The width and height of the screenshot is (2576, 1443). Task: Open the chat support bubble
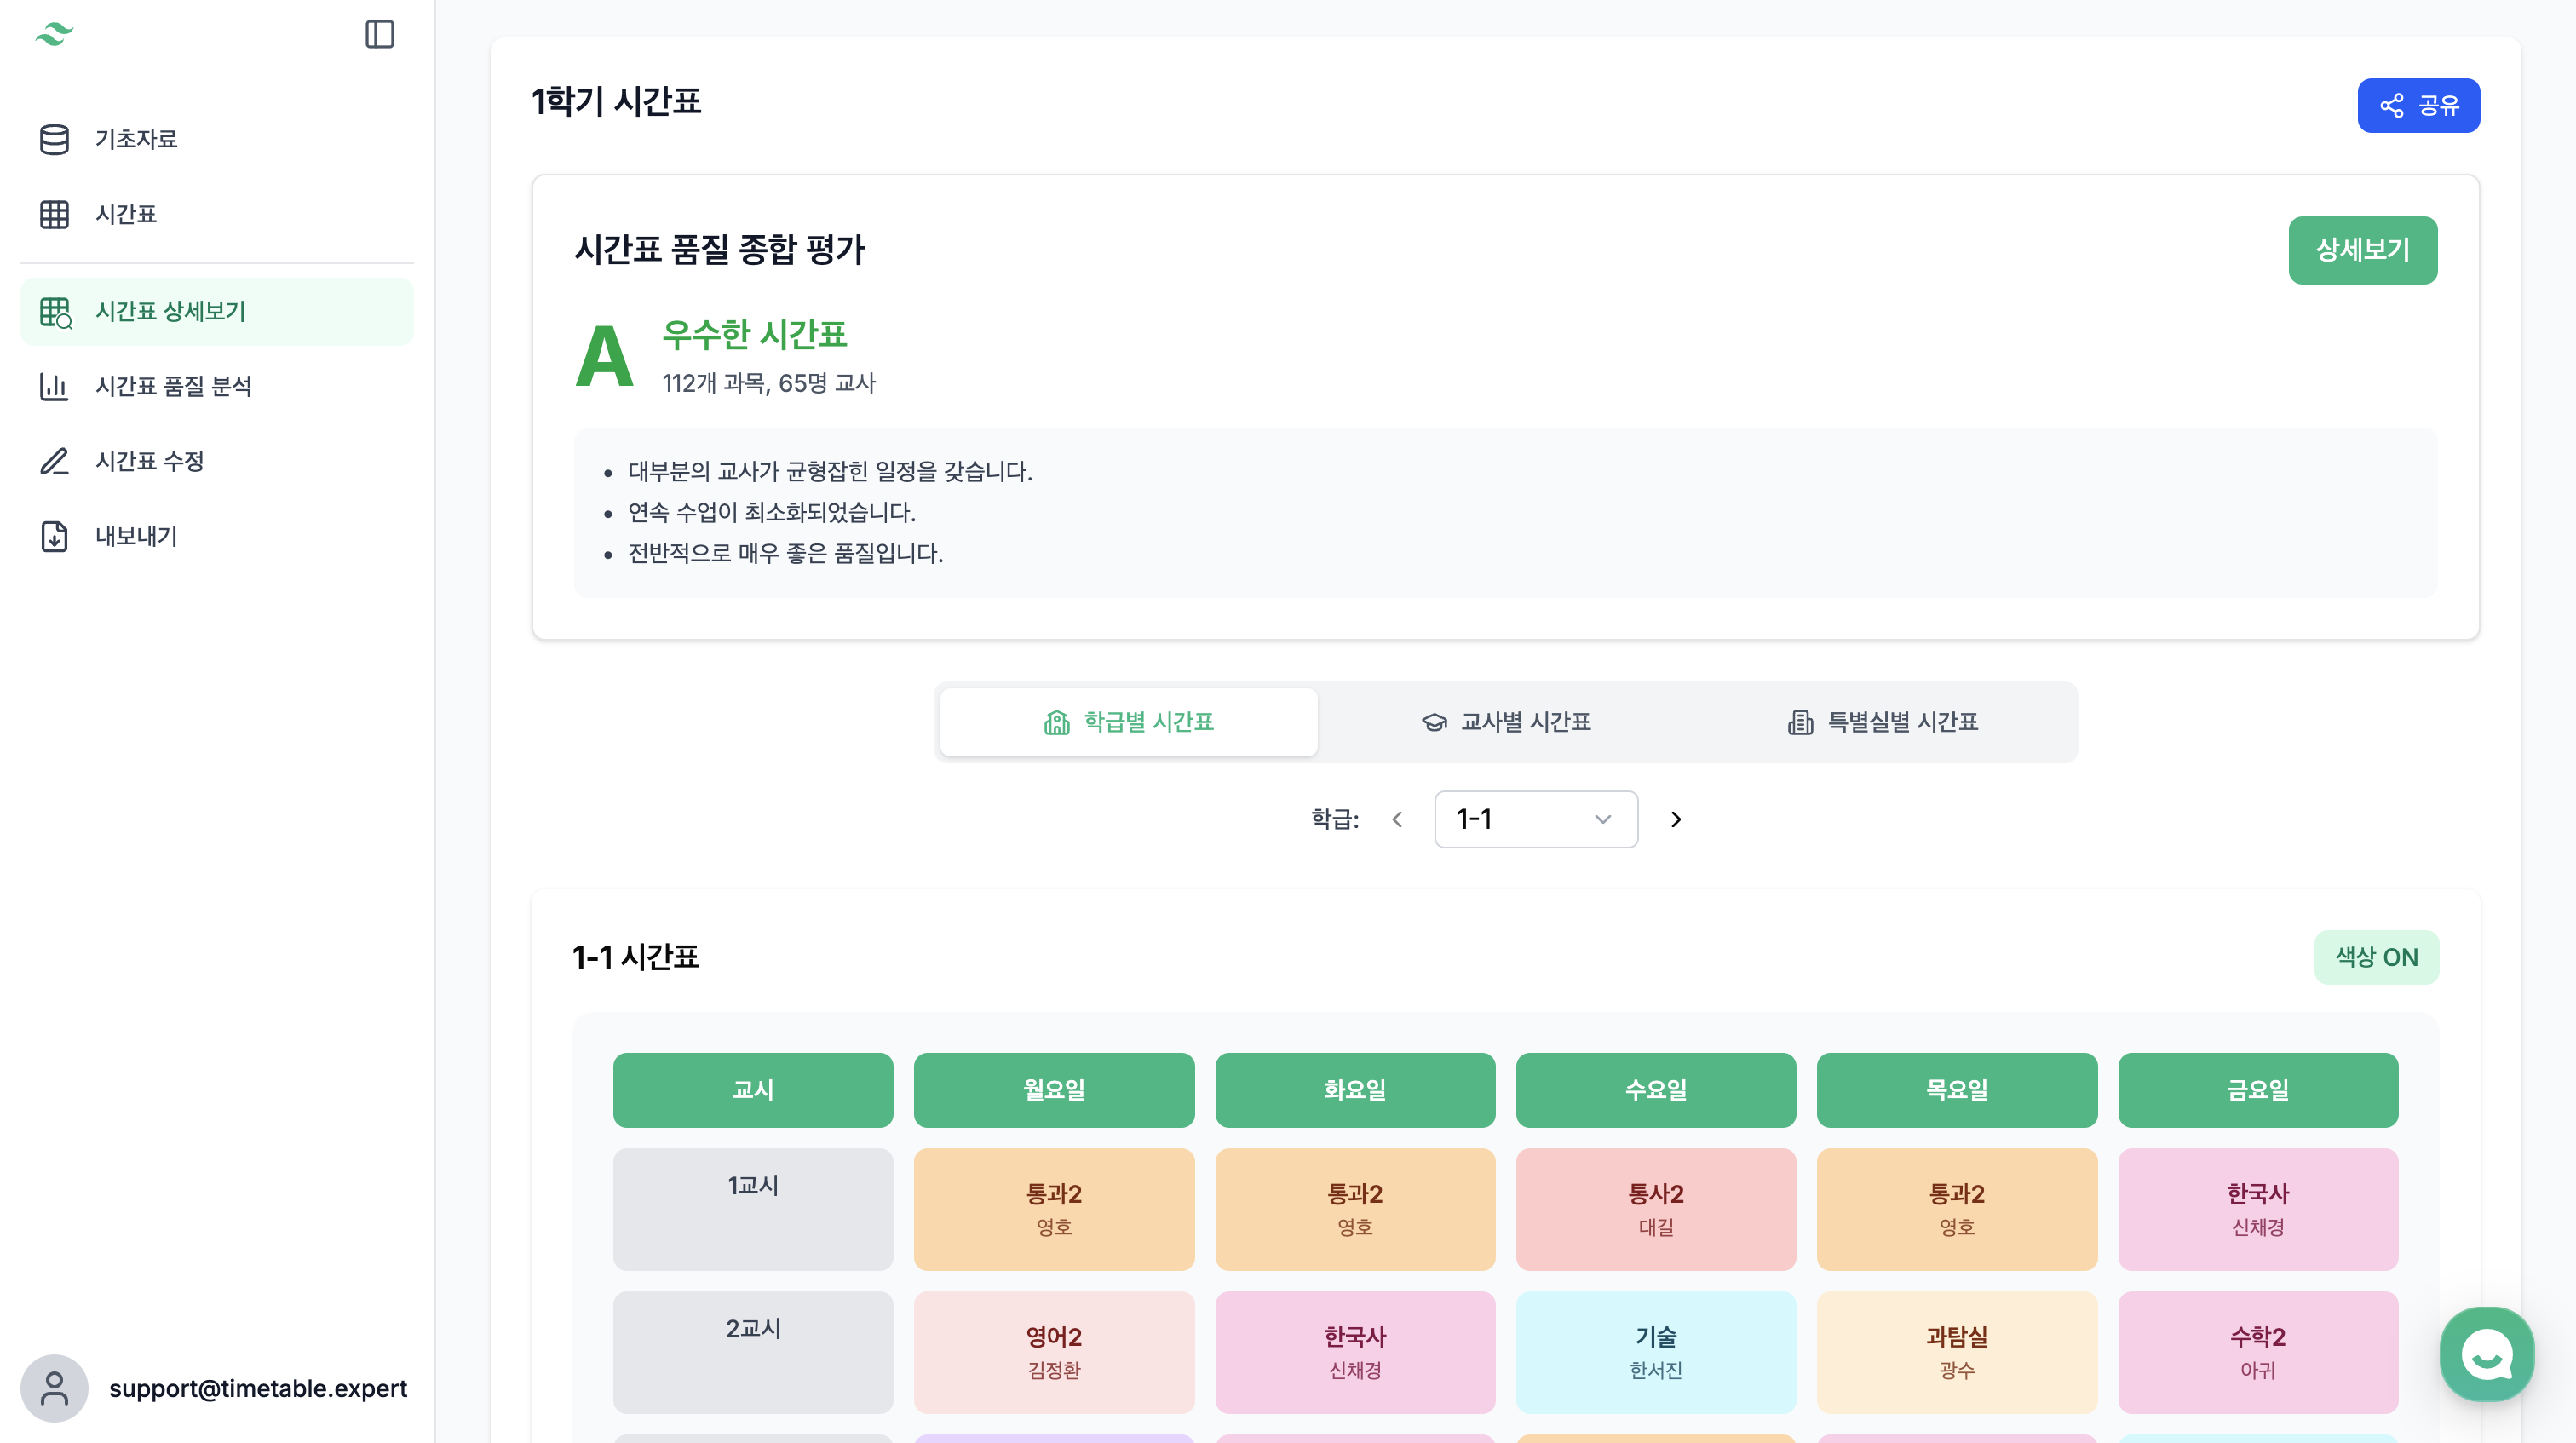(2486, 1355)
